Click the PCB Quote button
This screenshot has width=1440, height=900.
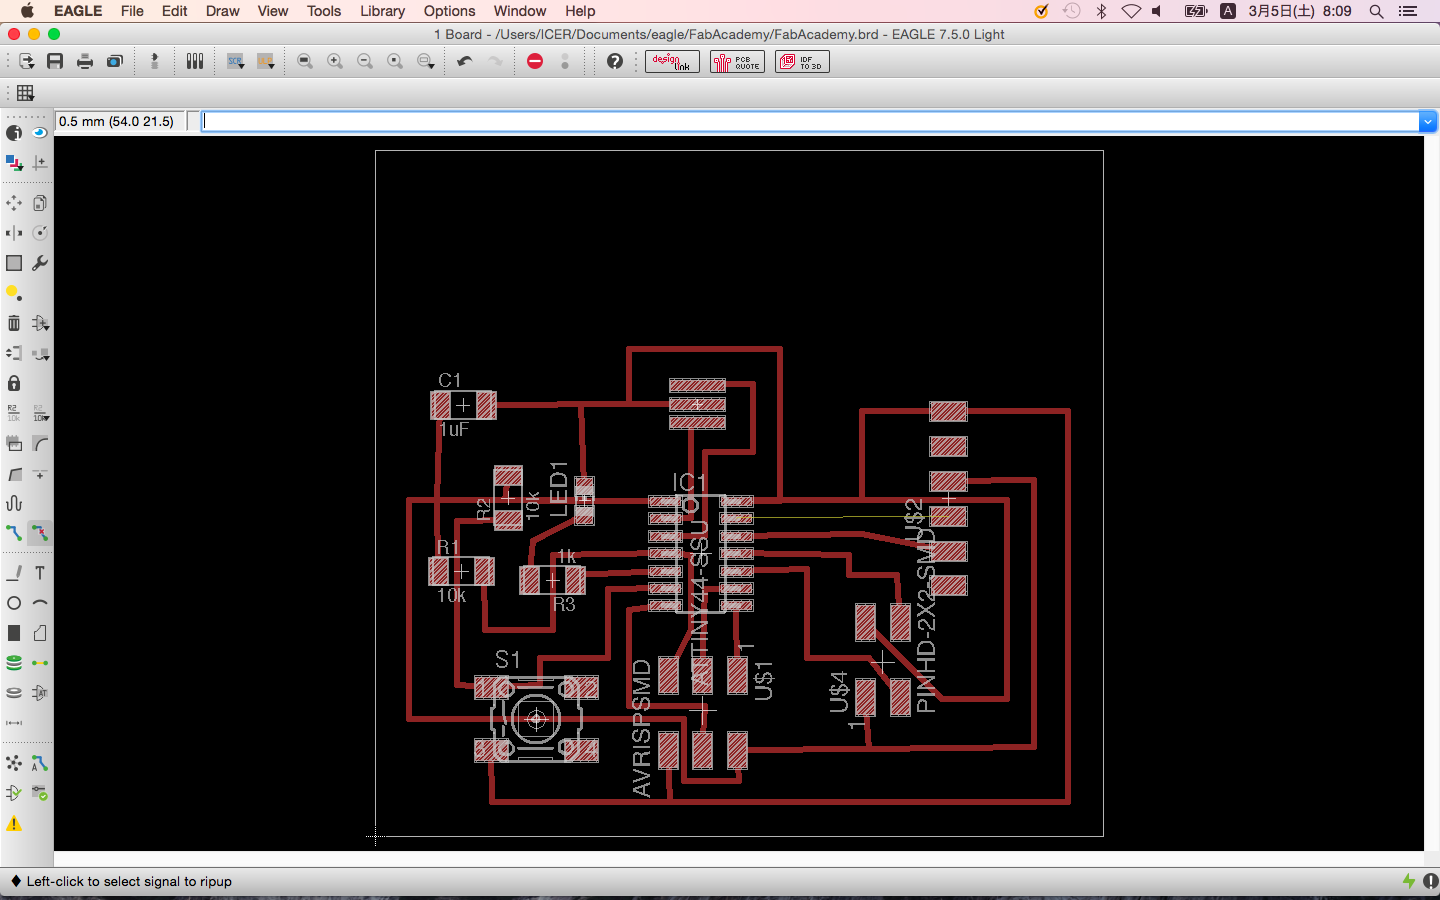click(x=737, y=61)
